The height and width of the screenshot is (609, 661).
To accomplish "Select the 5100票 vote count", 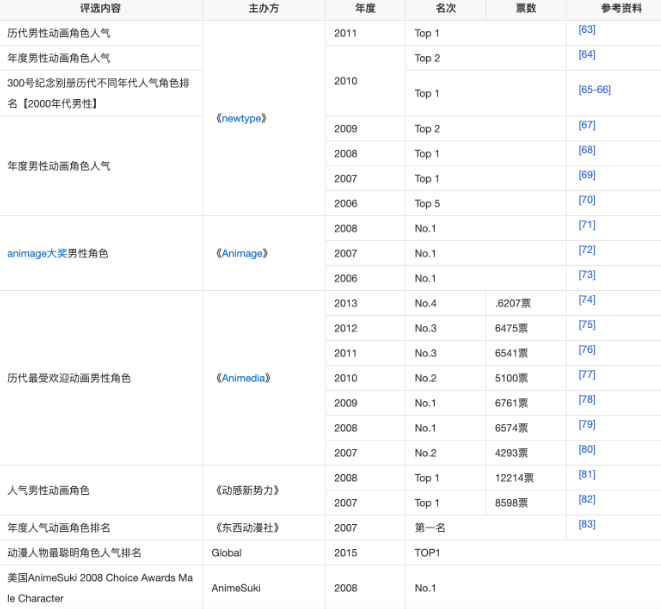I will tap(526, 378).
